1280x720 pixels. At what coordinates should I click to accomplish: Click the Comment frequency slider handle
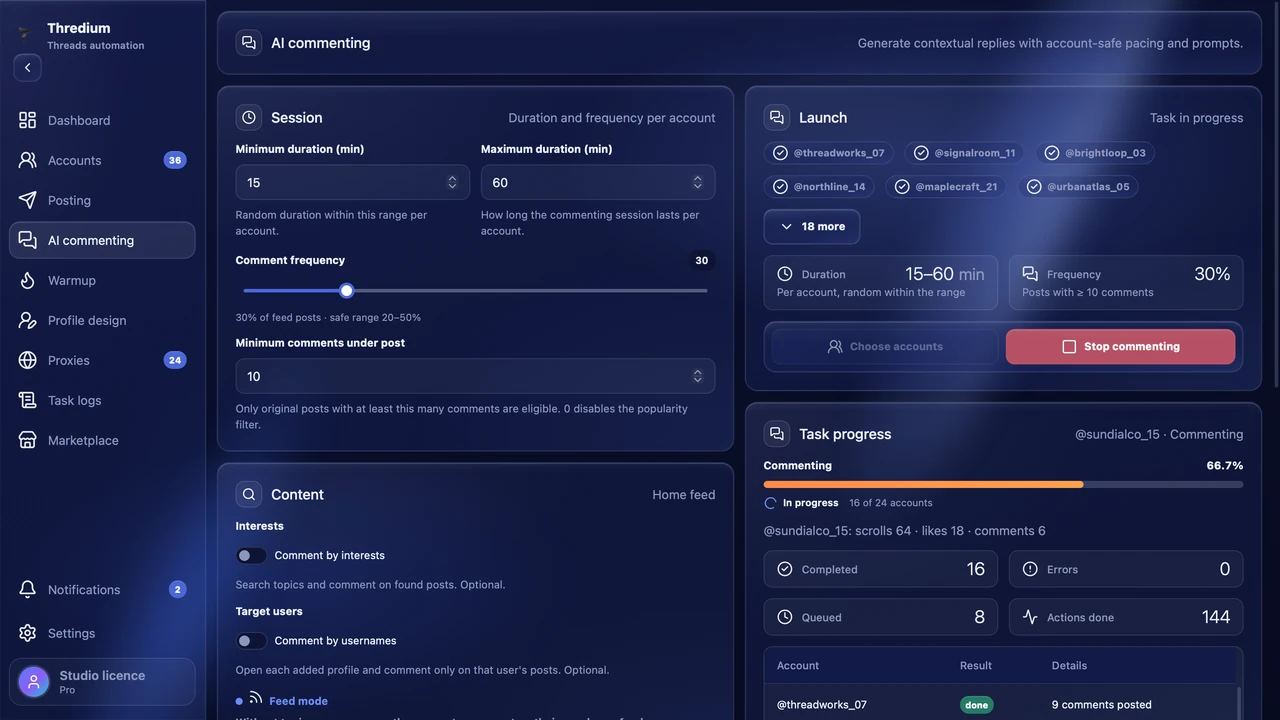pos(346,290)
